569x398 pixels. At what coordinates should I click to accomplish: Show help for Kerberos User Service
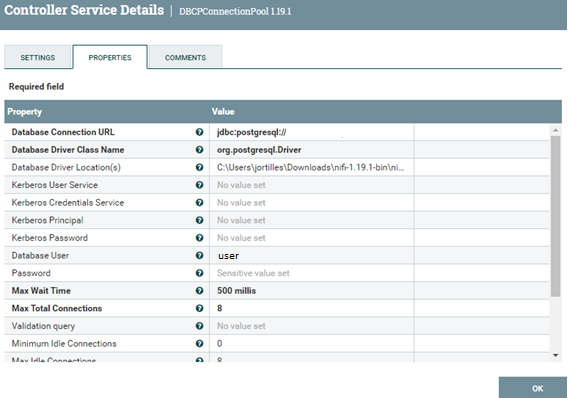[199, 185]
